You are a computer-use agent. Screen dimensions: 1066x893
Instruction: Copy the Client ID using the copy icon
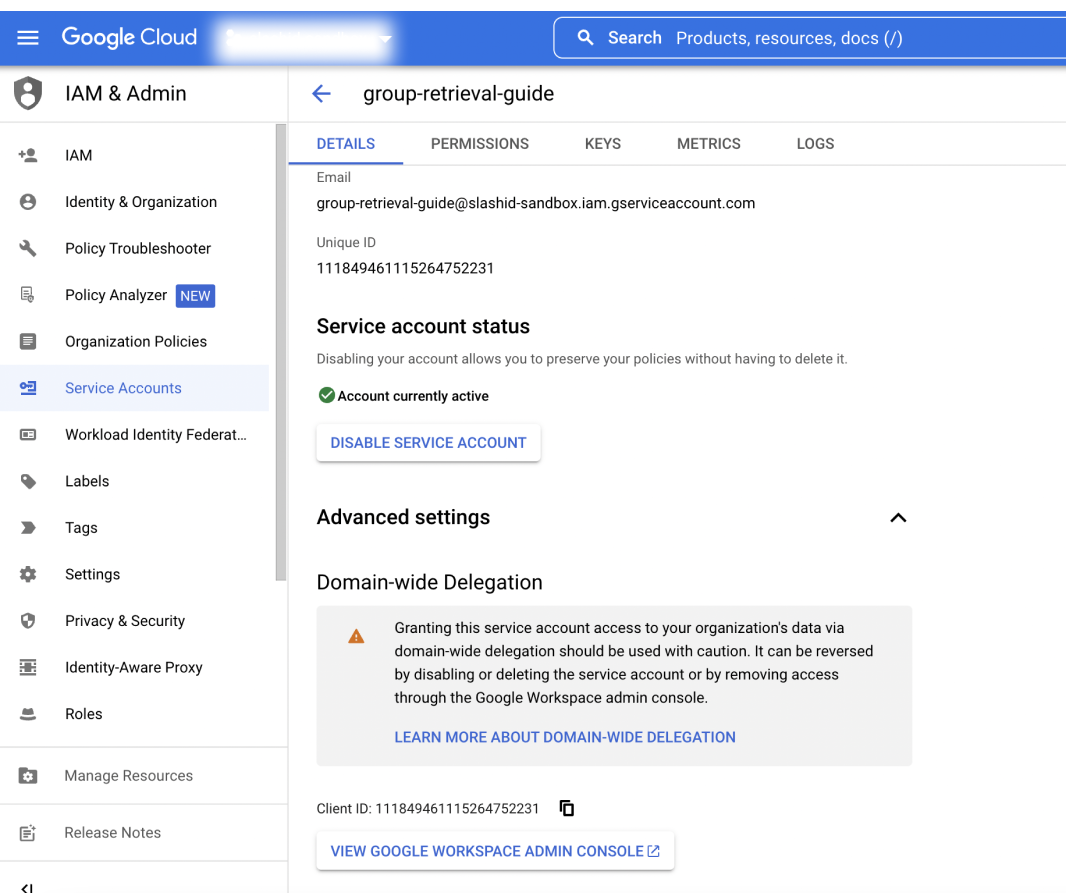(566, 807)
